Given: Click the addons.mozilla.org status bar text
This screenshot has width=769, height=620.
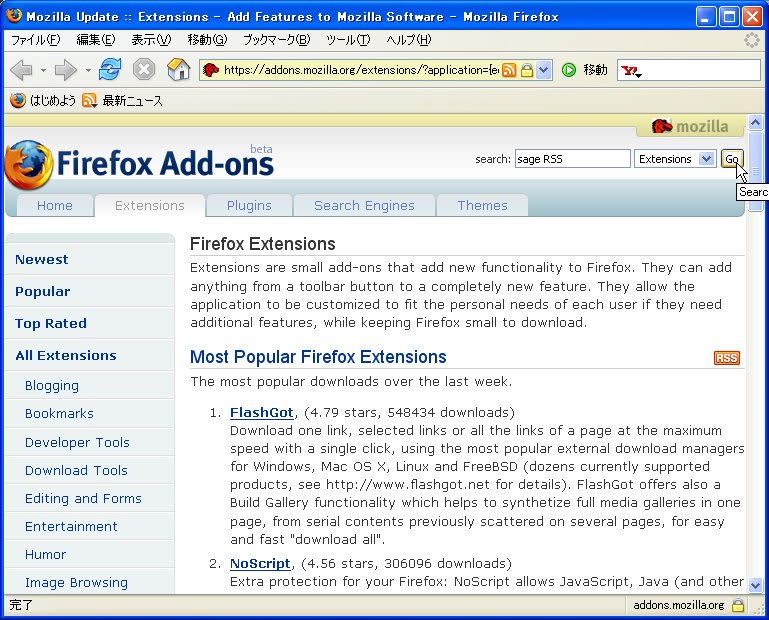Looking at the screenshot, I should [679, 605].
